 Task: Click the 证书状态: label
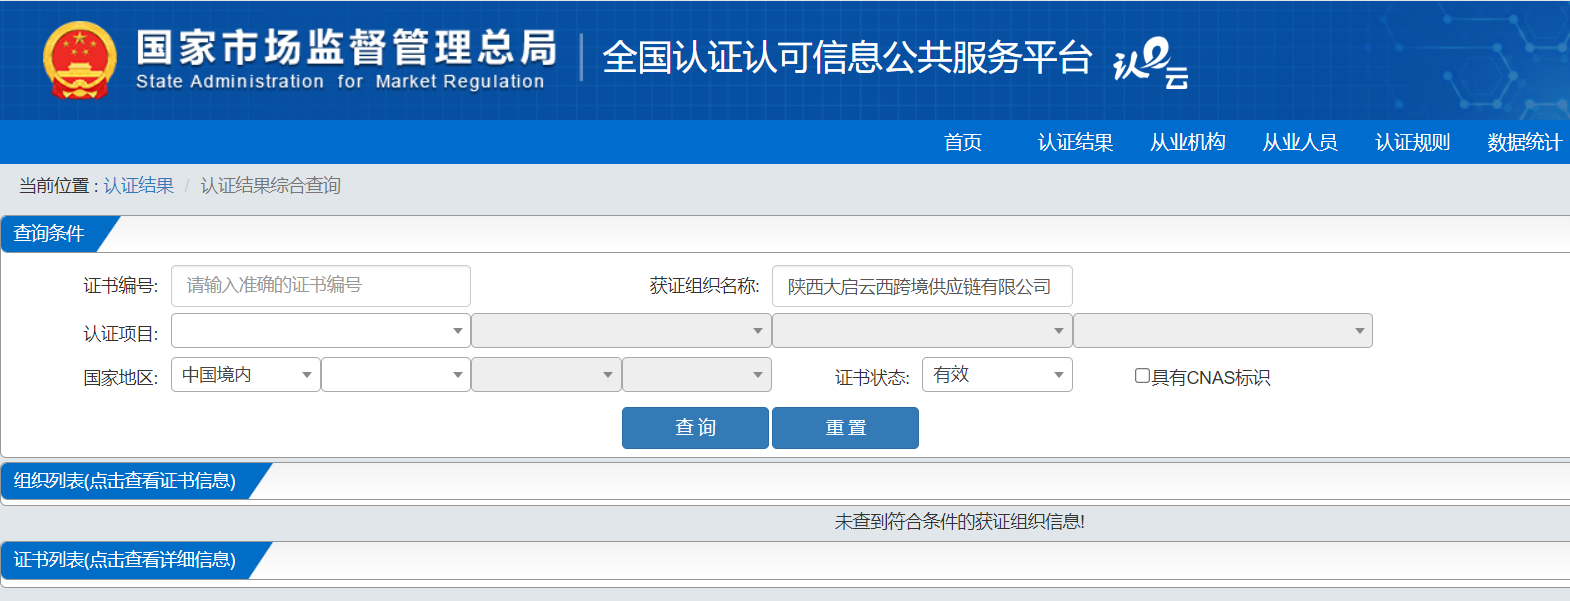tap(872, 377)
